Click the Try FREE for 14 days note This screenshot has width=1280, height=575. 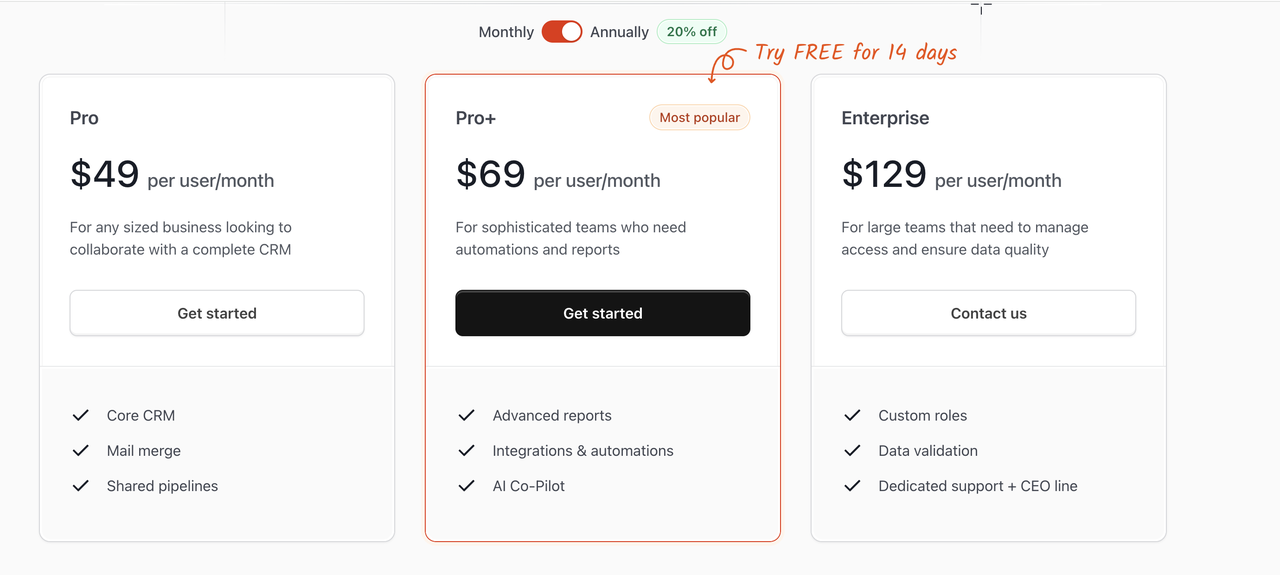point(855,53)
